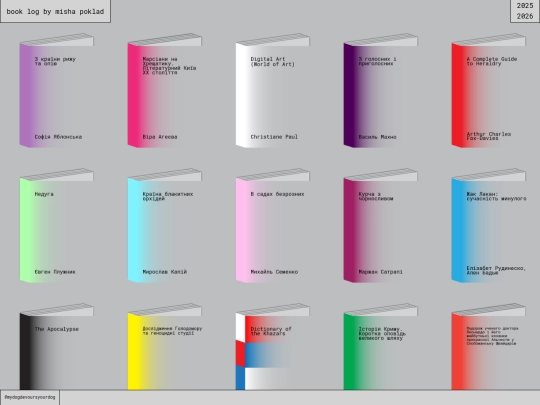
Task: Open the @mydogdevoursyourdog footer link
Action: 30,397
